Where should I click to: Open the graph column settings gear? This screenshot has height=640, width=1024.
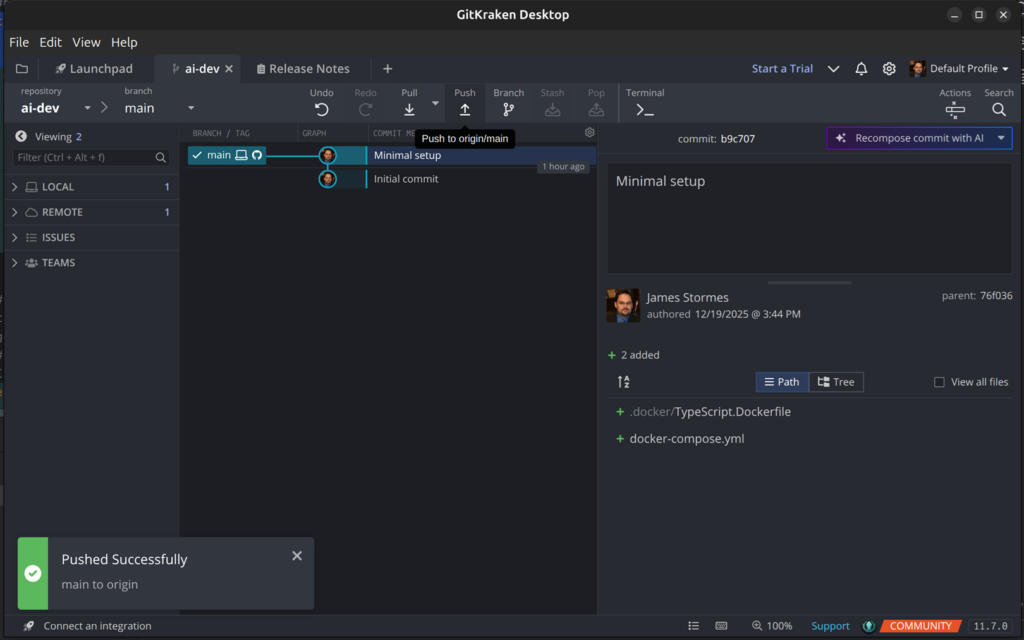(589, 132)
